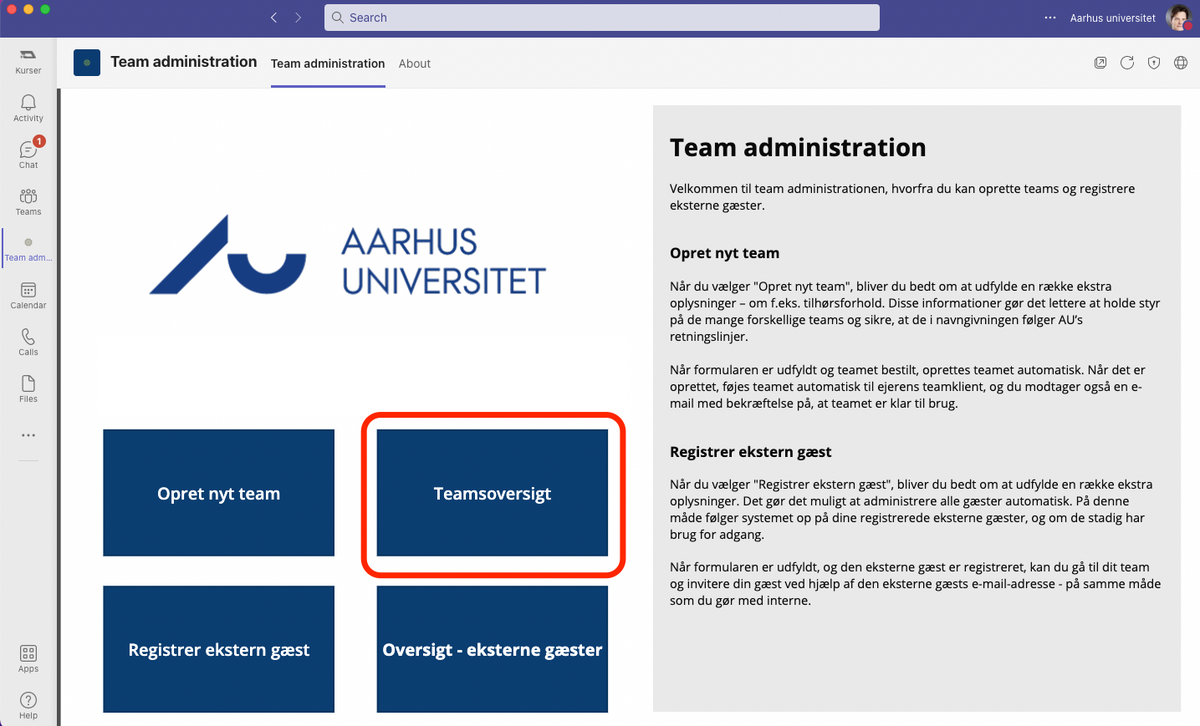Click the Registrer ekstern gæst button
This screenshot has width=1200, height=726.
click(x=219, y=650)
